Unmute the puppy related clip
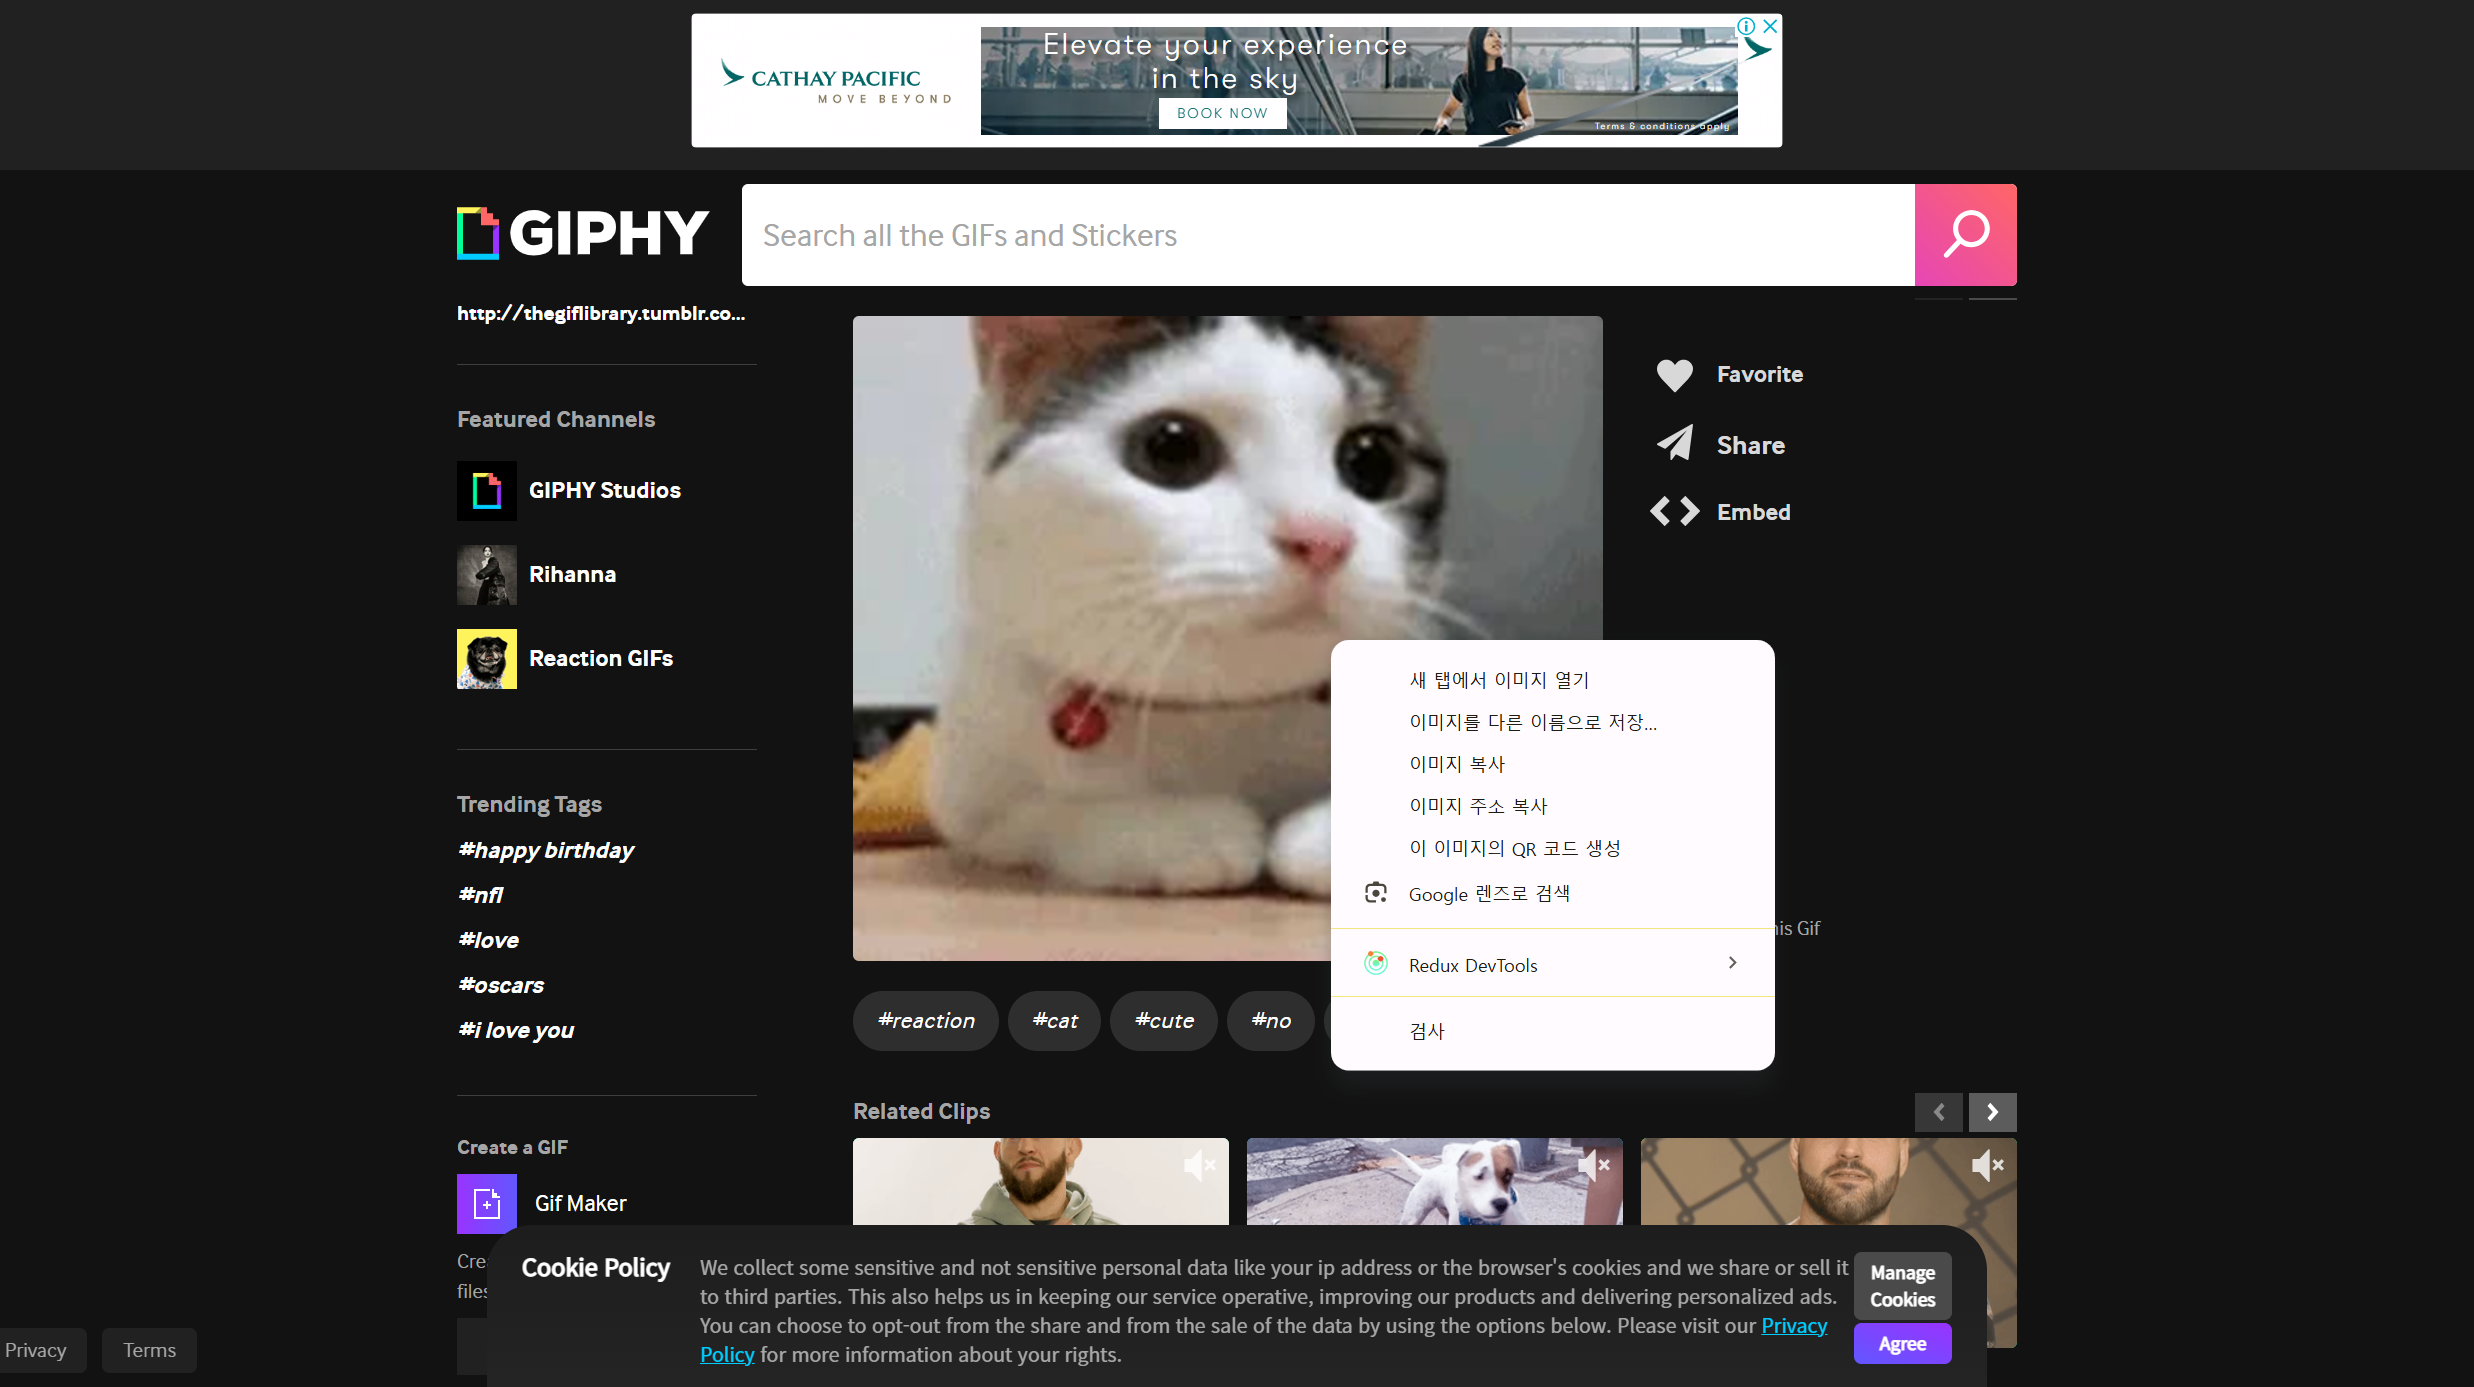2474x1387 pixels. click(x=1593, y=1165)
